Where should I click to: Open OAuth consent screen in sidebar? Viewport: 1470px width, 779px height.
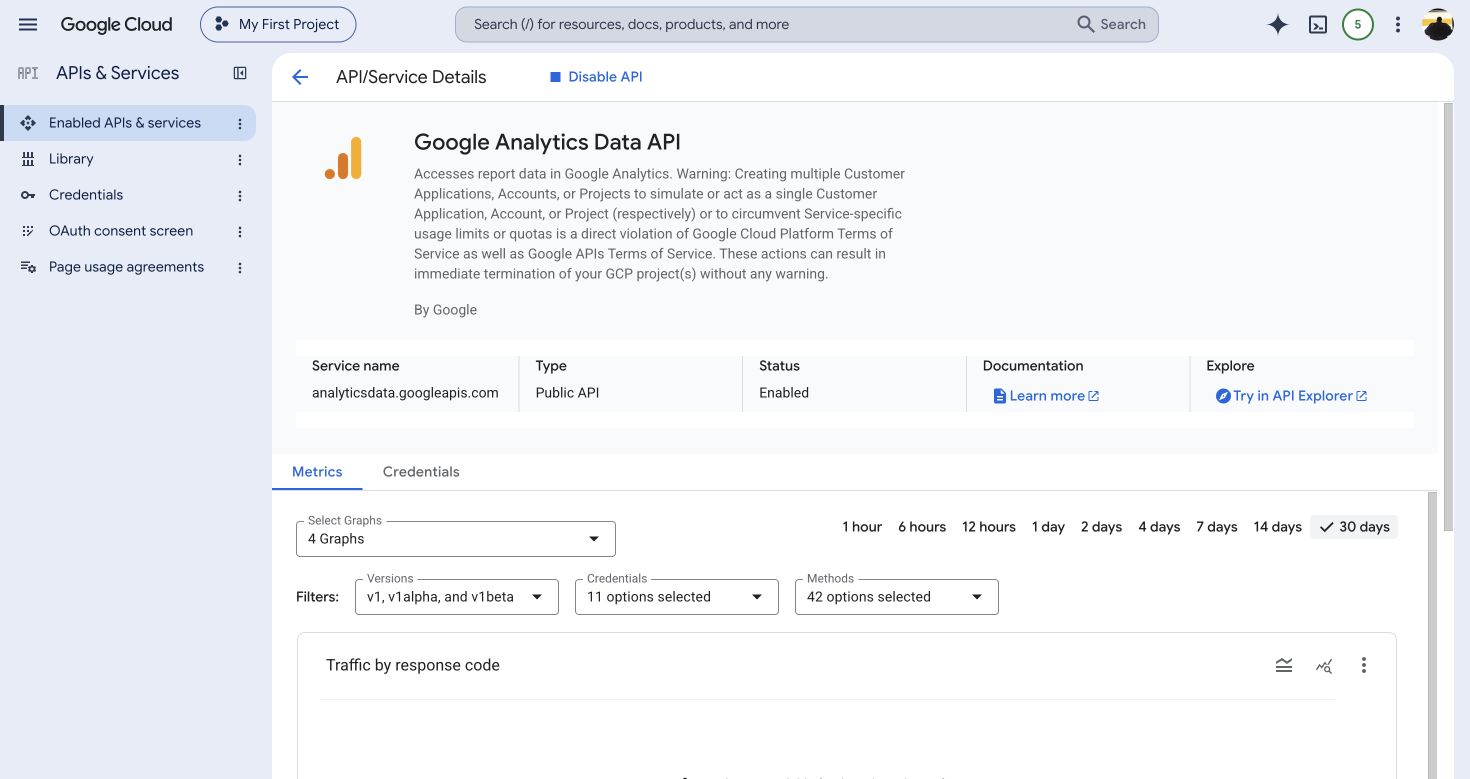coord(121,231)
